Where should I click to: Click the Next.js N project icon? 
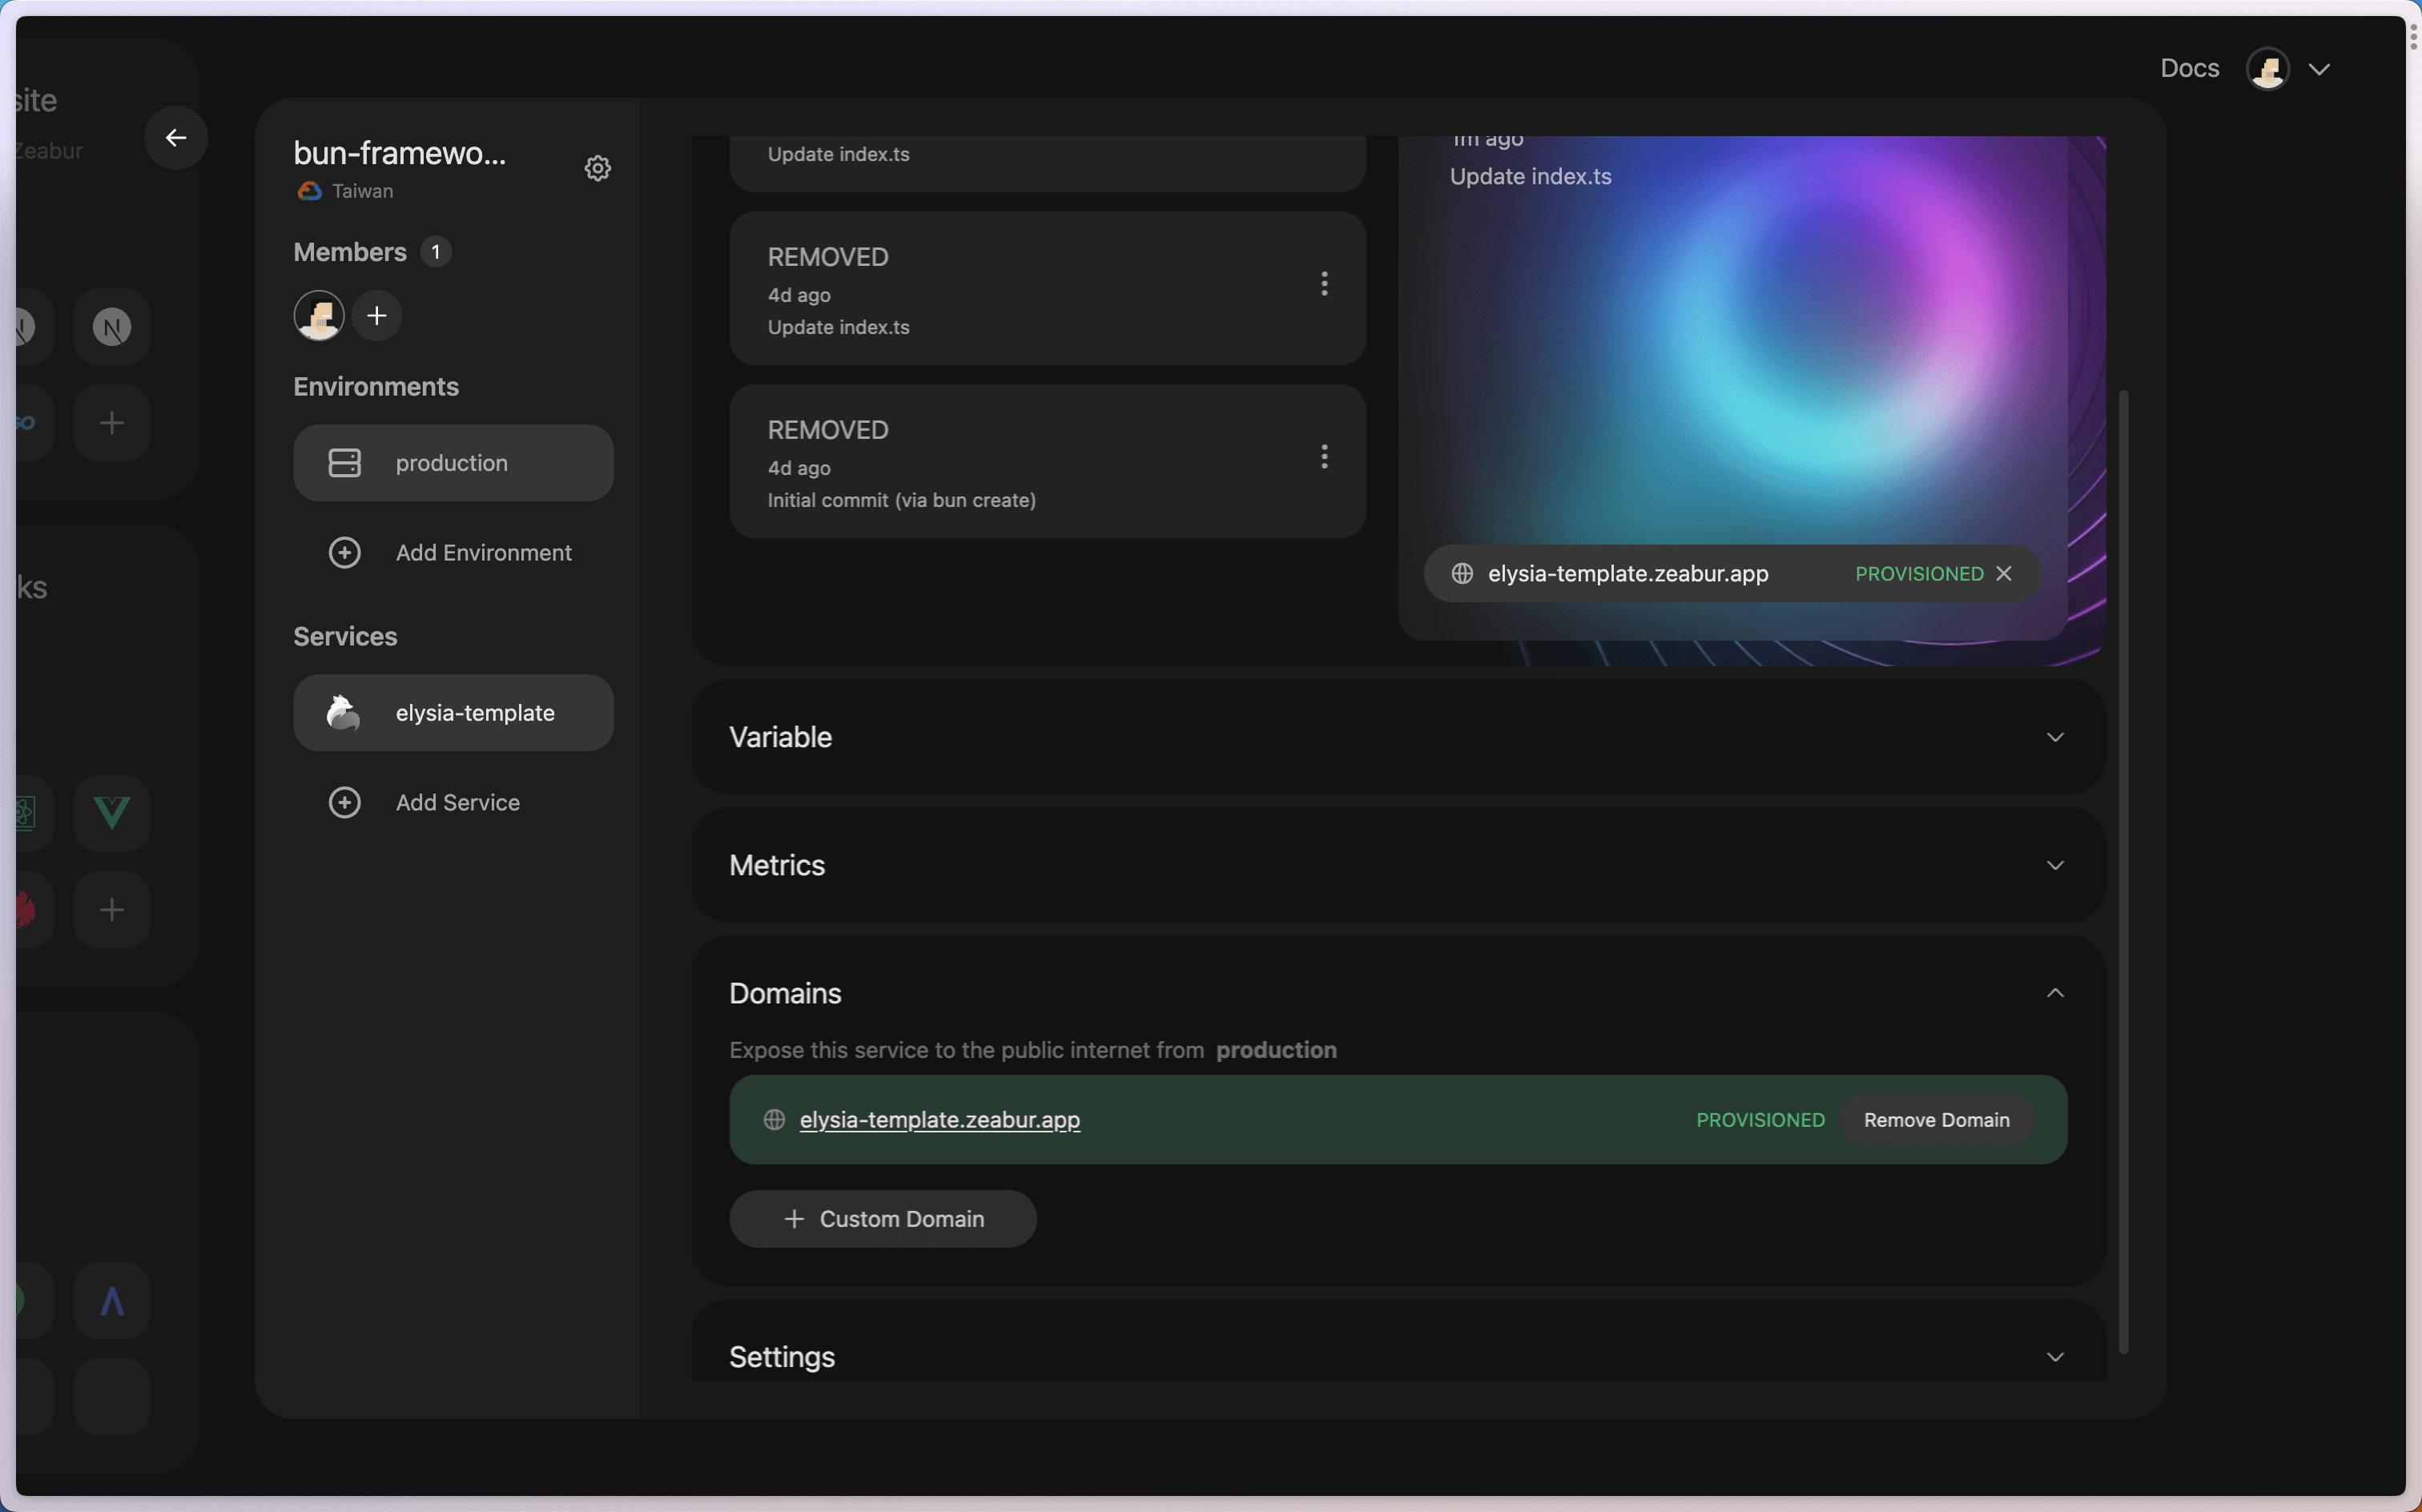(x=112, y=327)
